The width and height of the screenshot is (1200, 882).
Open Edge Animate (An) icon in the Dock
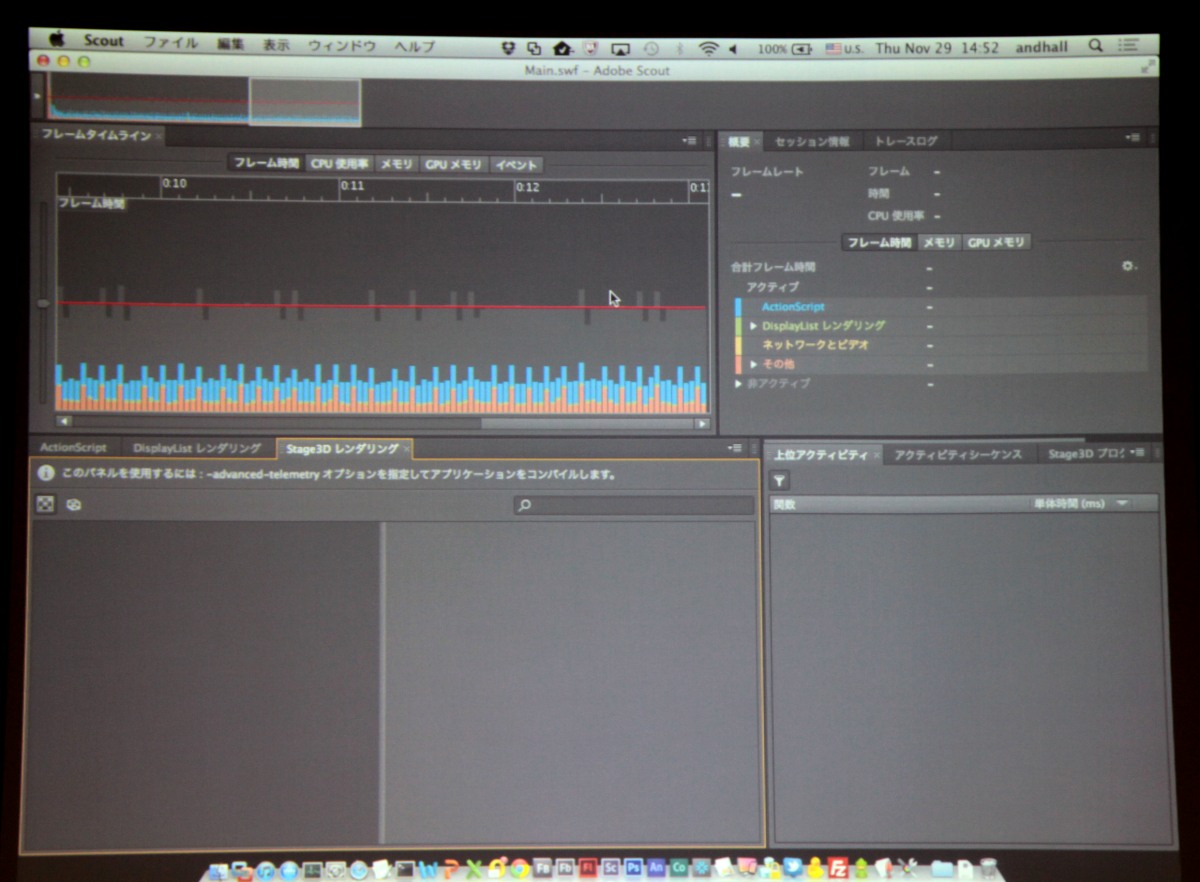click(x=656, y=867)
